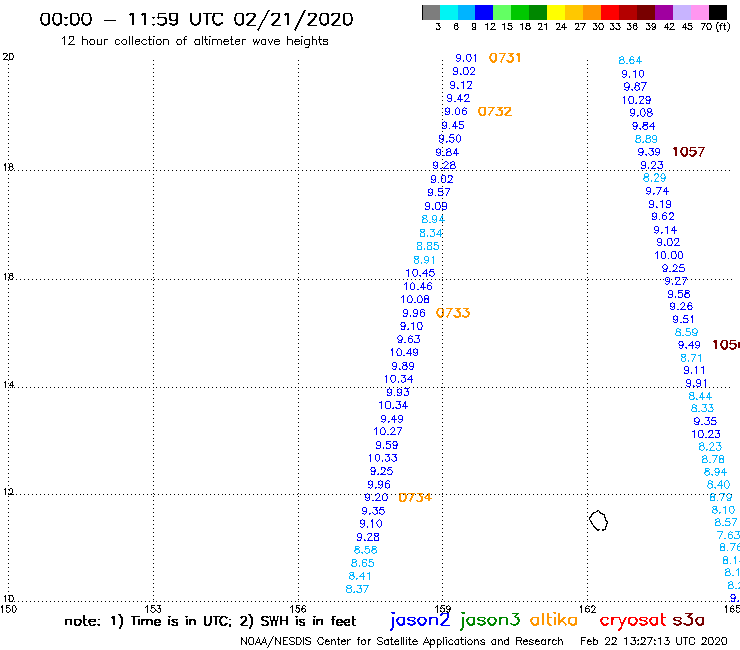The width and height of the screenshot is (740, 650).
Task: Pick the black swatch in the legend
Action: pyautogui.click(x=718, y=12)
